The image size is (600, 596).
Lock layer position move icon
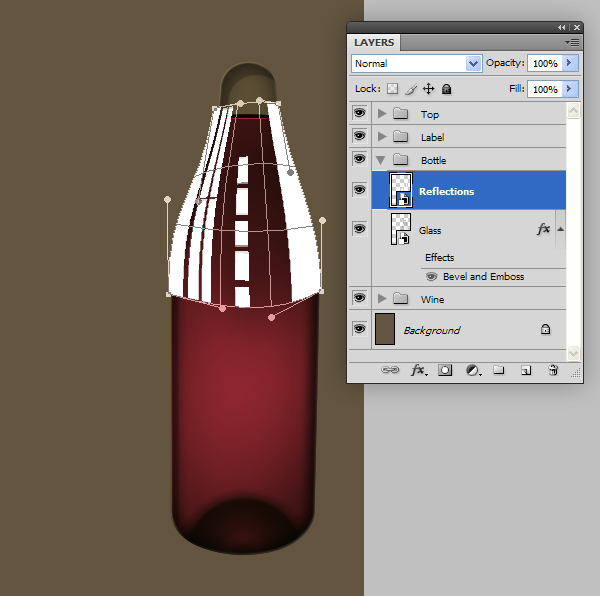tap(429, 89)
